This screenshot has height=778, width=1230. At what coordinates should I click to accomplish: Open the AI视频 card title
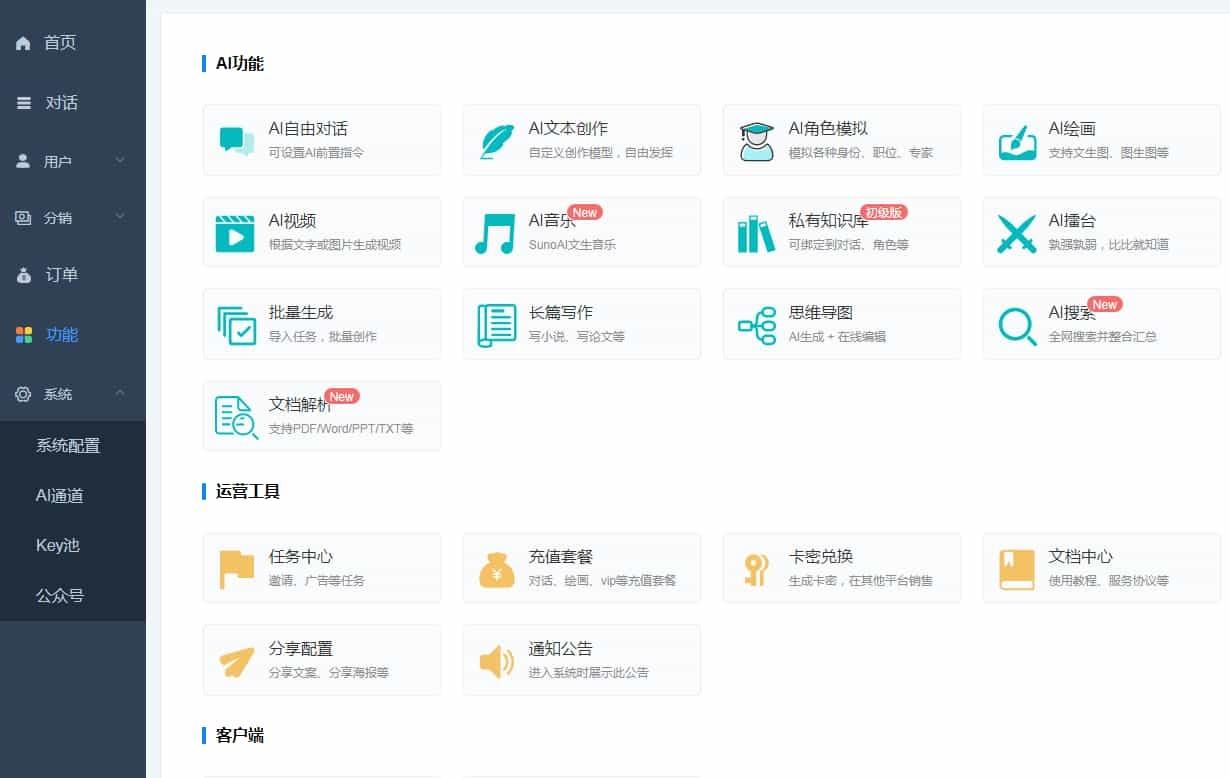[292, 221]
